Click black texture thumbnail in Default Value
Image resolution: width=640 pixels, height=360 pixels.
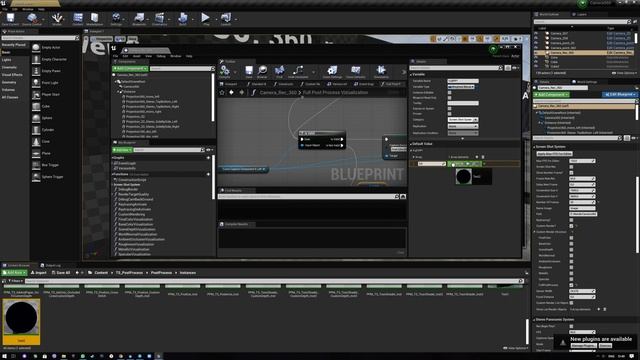pos(464,176)
